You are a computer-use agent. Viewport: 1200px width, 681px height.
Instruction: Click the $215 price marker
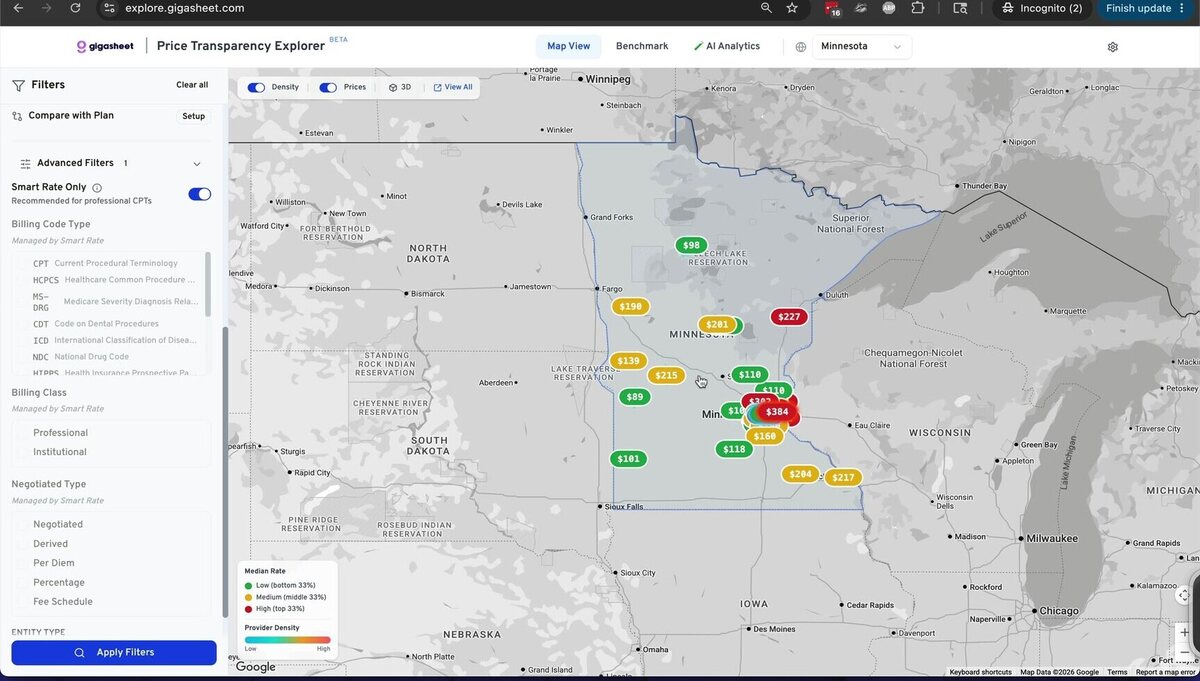click(666, 376)
